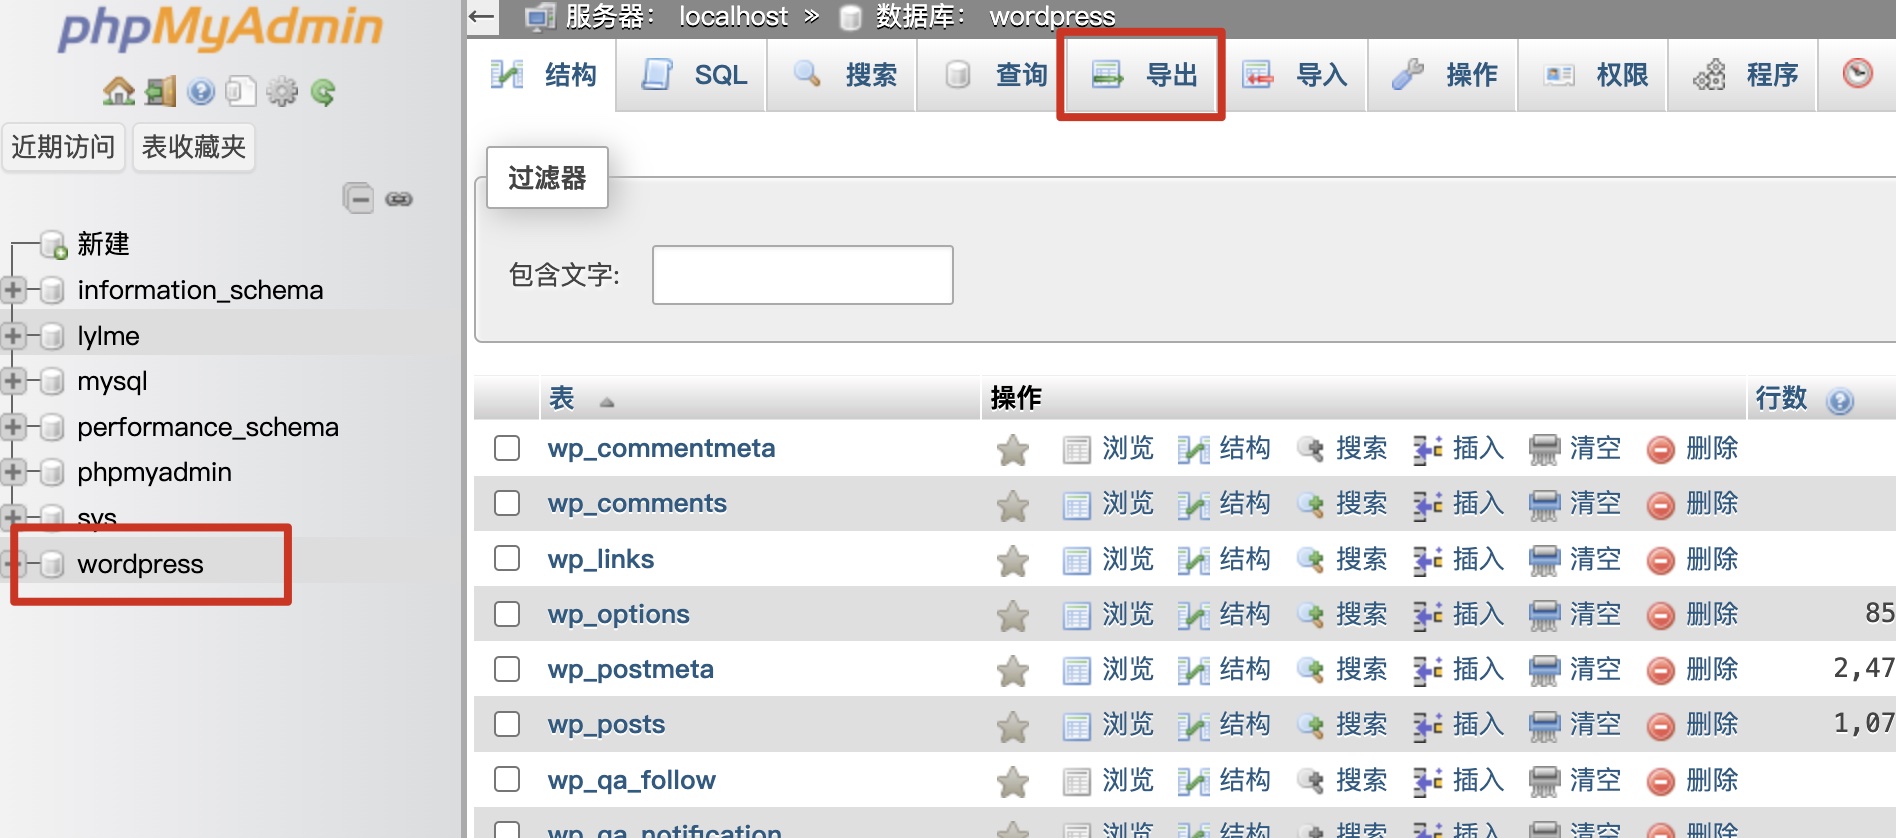Open the wp_commentmeta table link
1896x838 pixels.
pos(661,448)
